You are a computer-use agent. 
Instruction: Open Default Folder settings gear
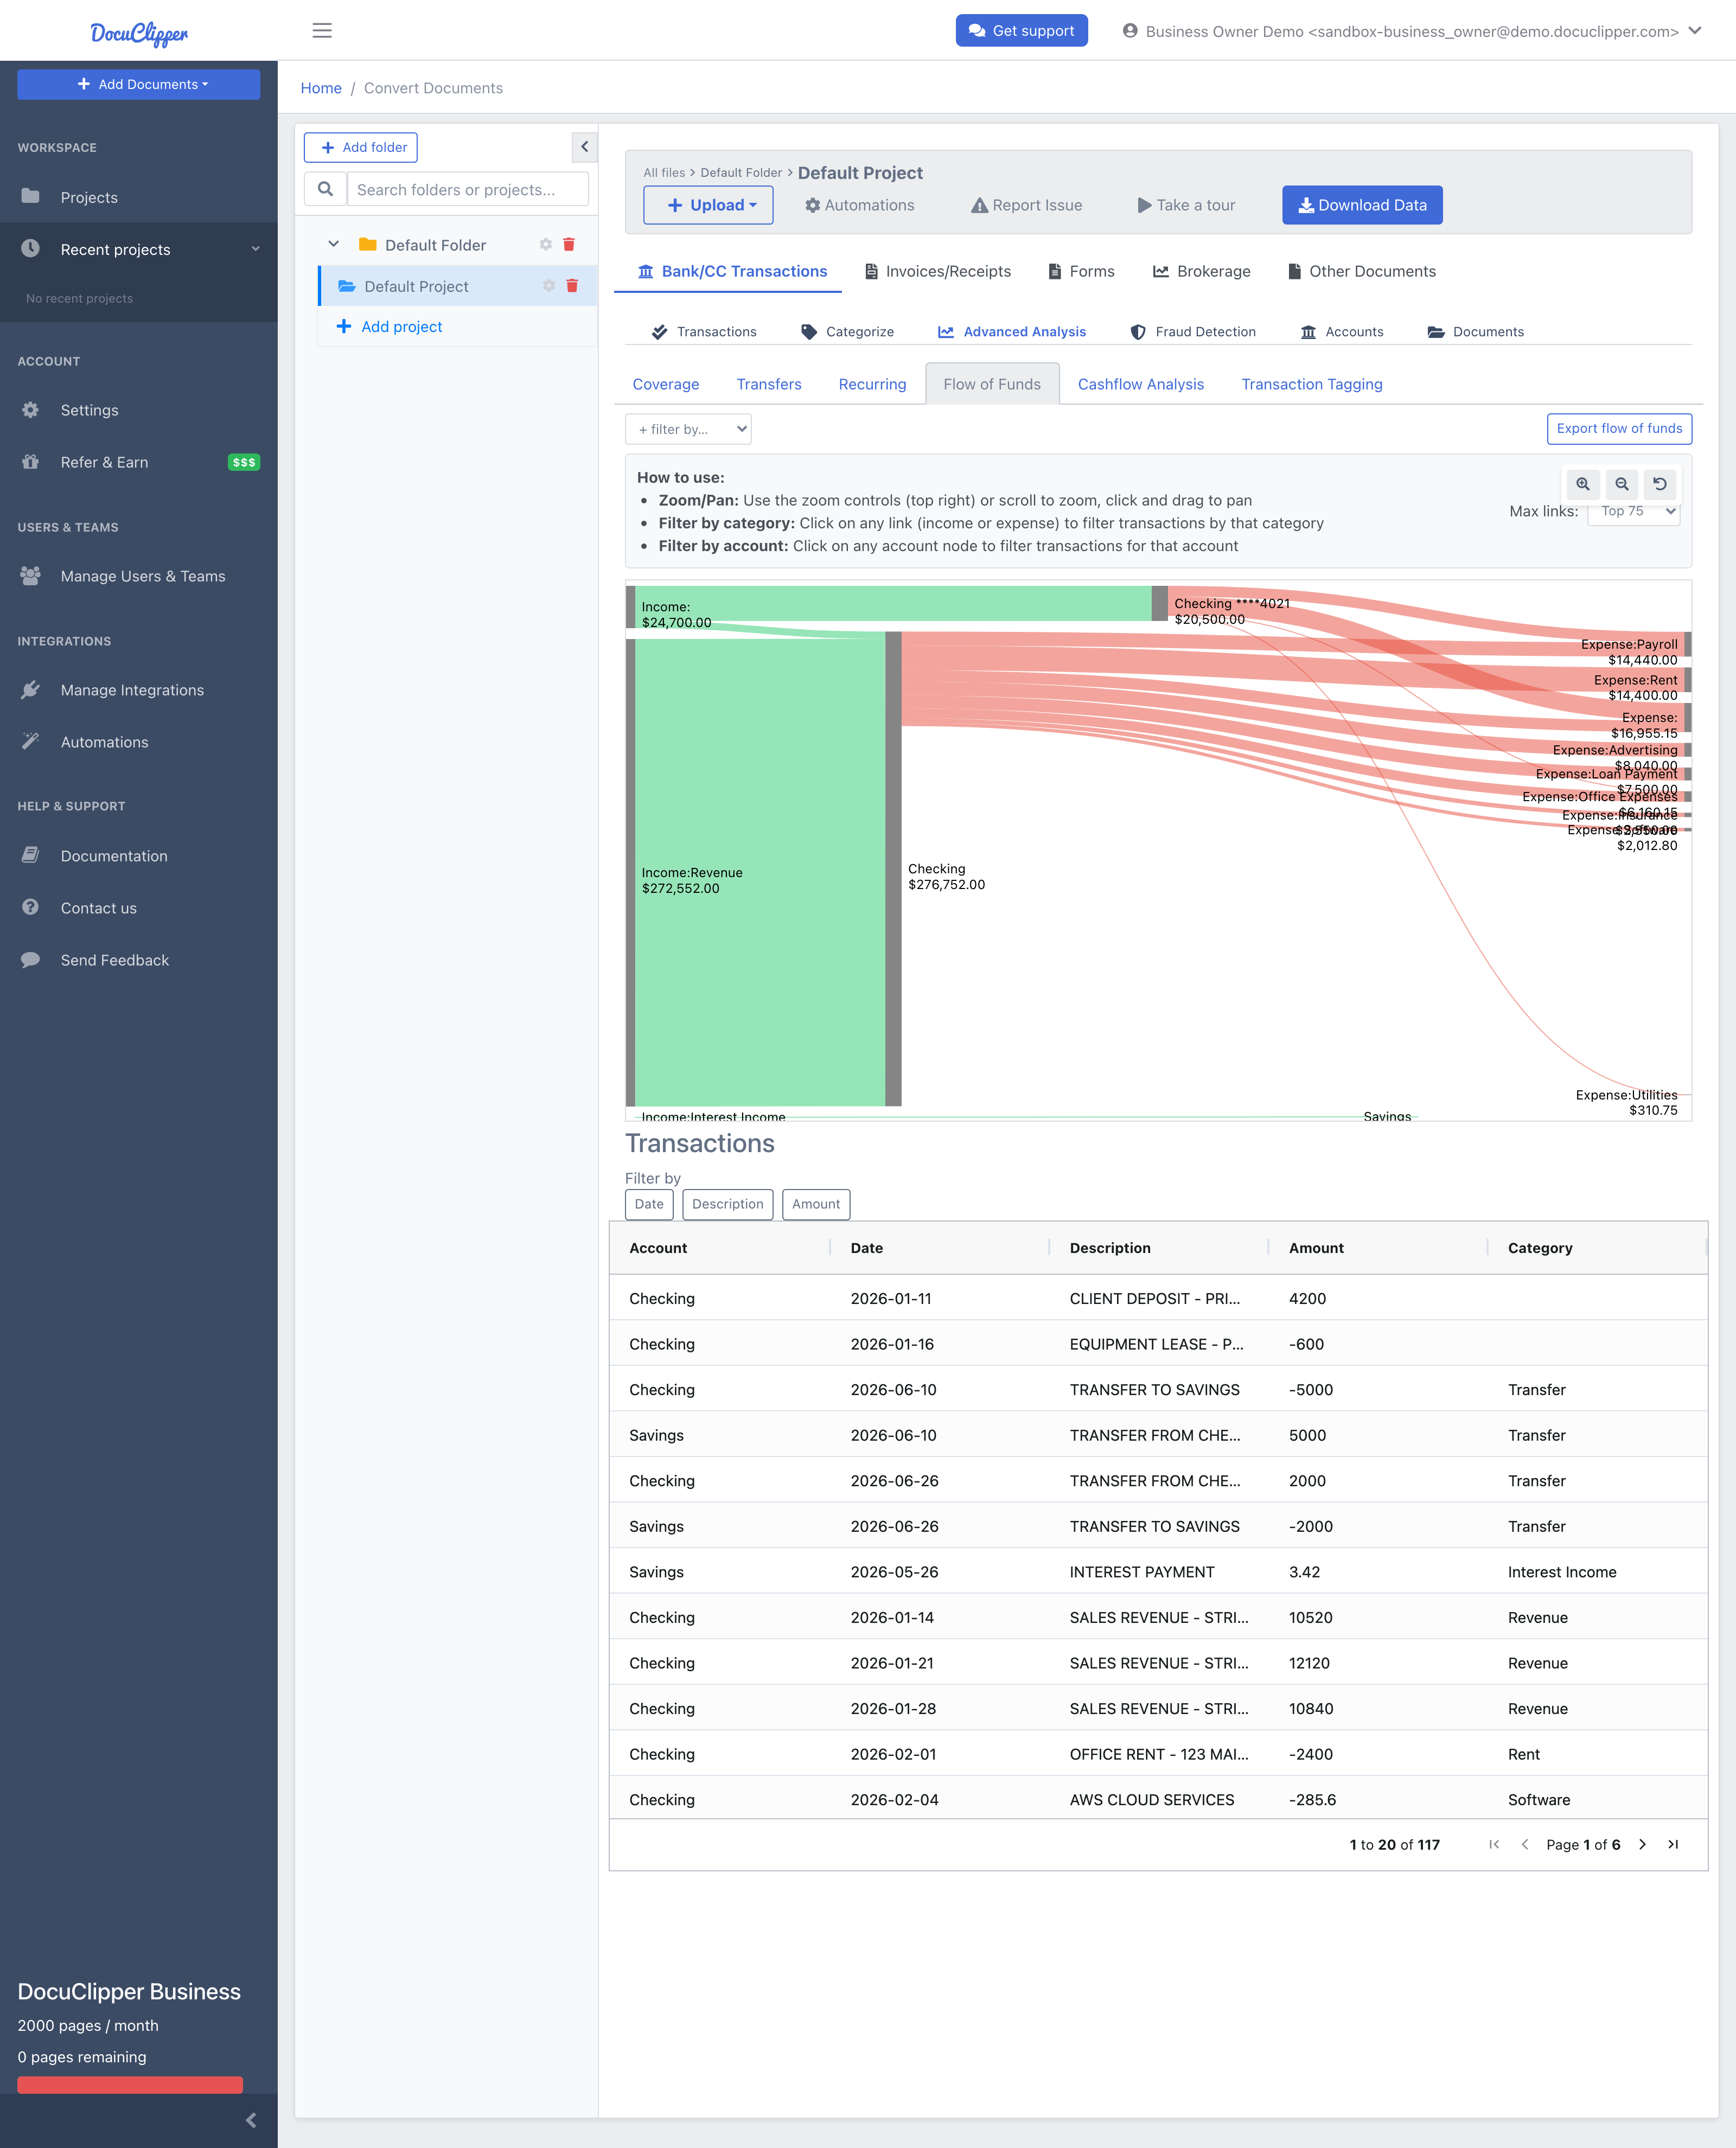pyautogui.click(x=546, y=245)
